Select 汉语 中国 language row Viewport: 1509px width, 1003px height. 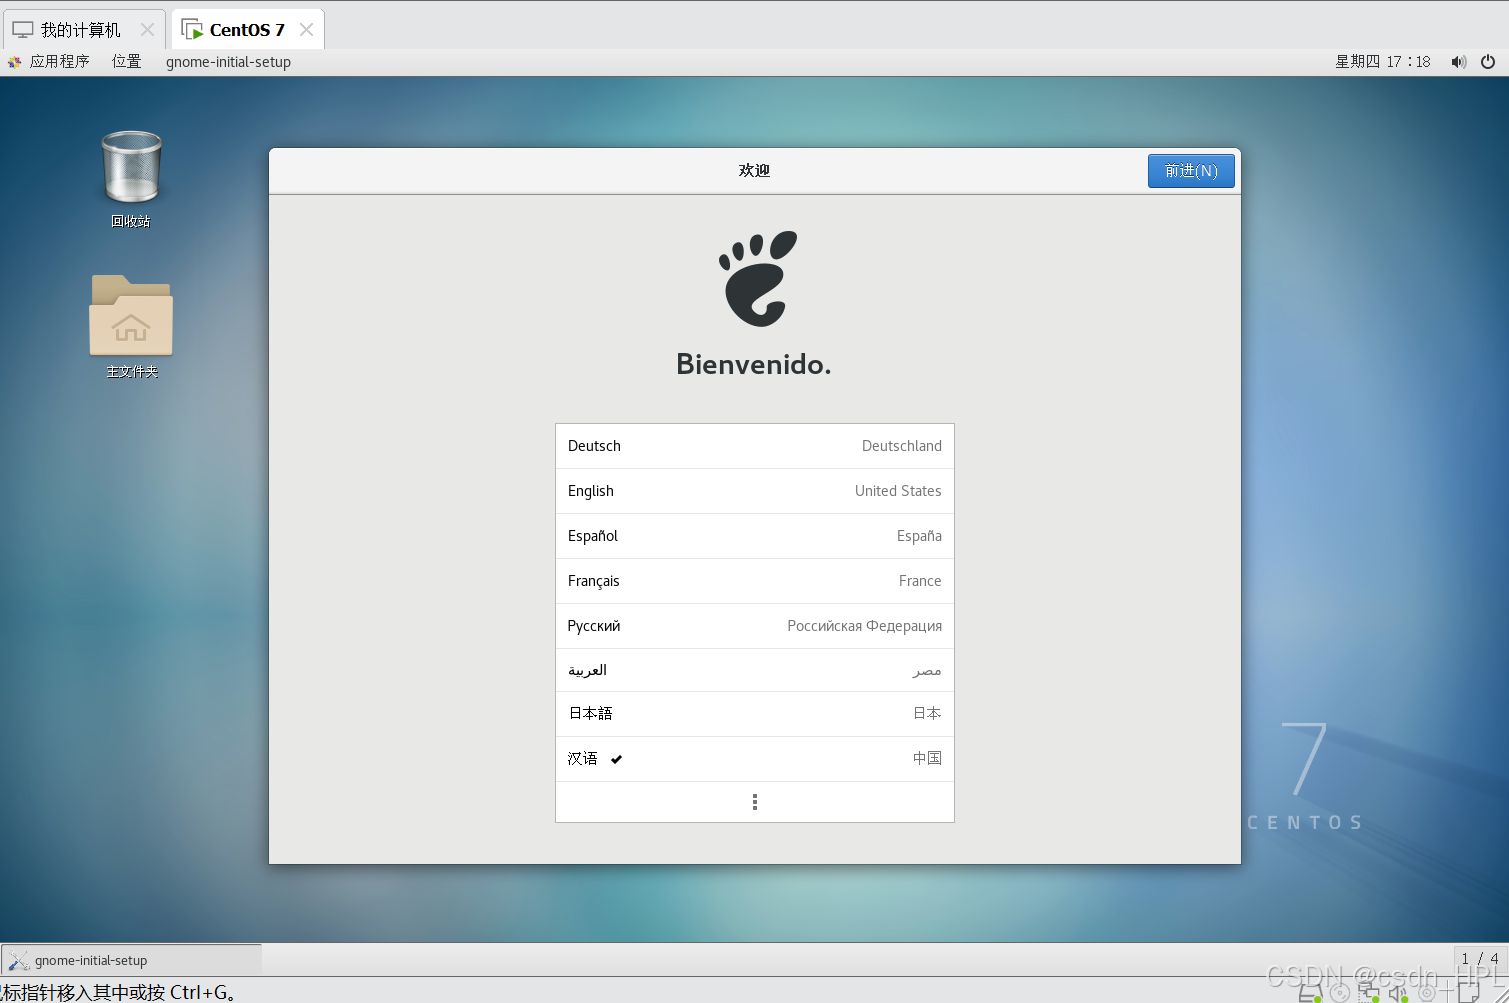755,759
